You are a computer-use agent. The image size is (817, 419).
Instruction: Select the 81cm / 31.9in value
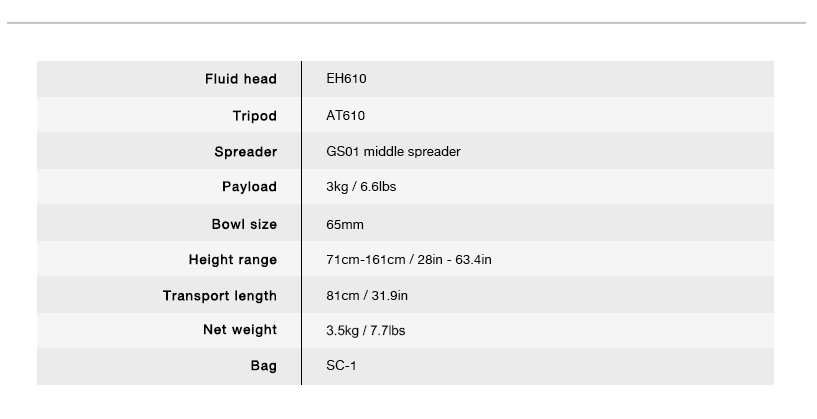[367, 295]
